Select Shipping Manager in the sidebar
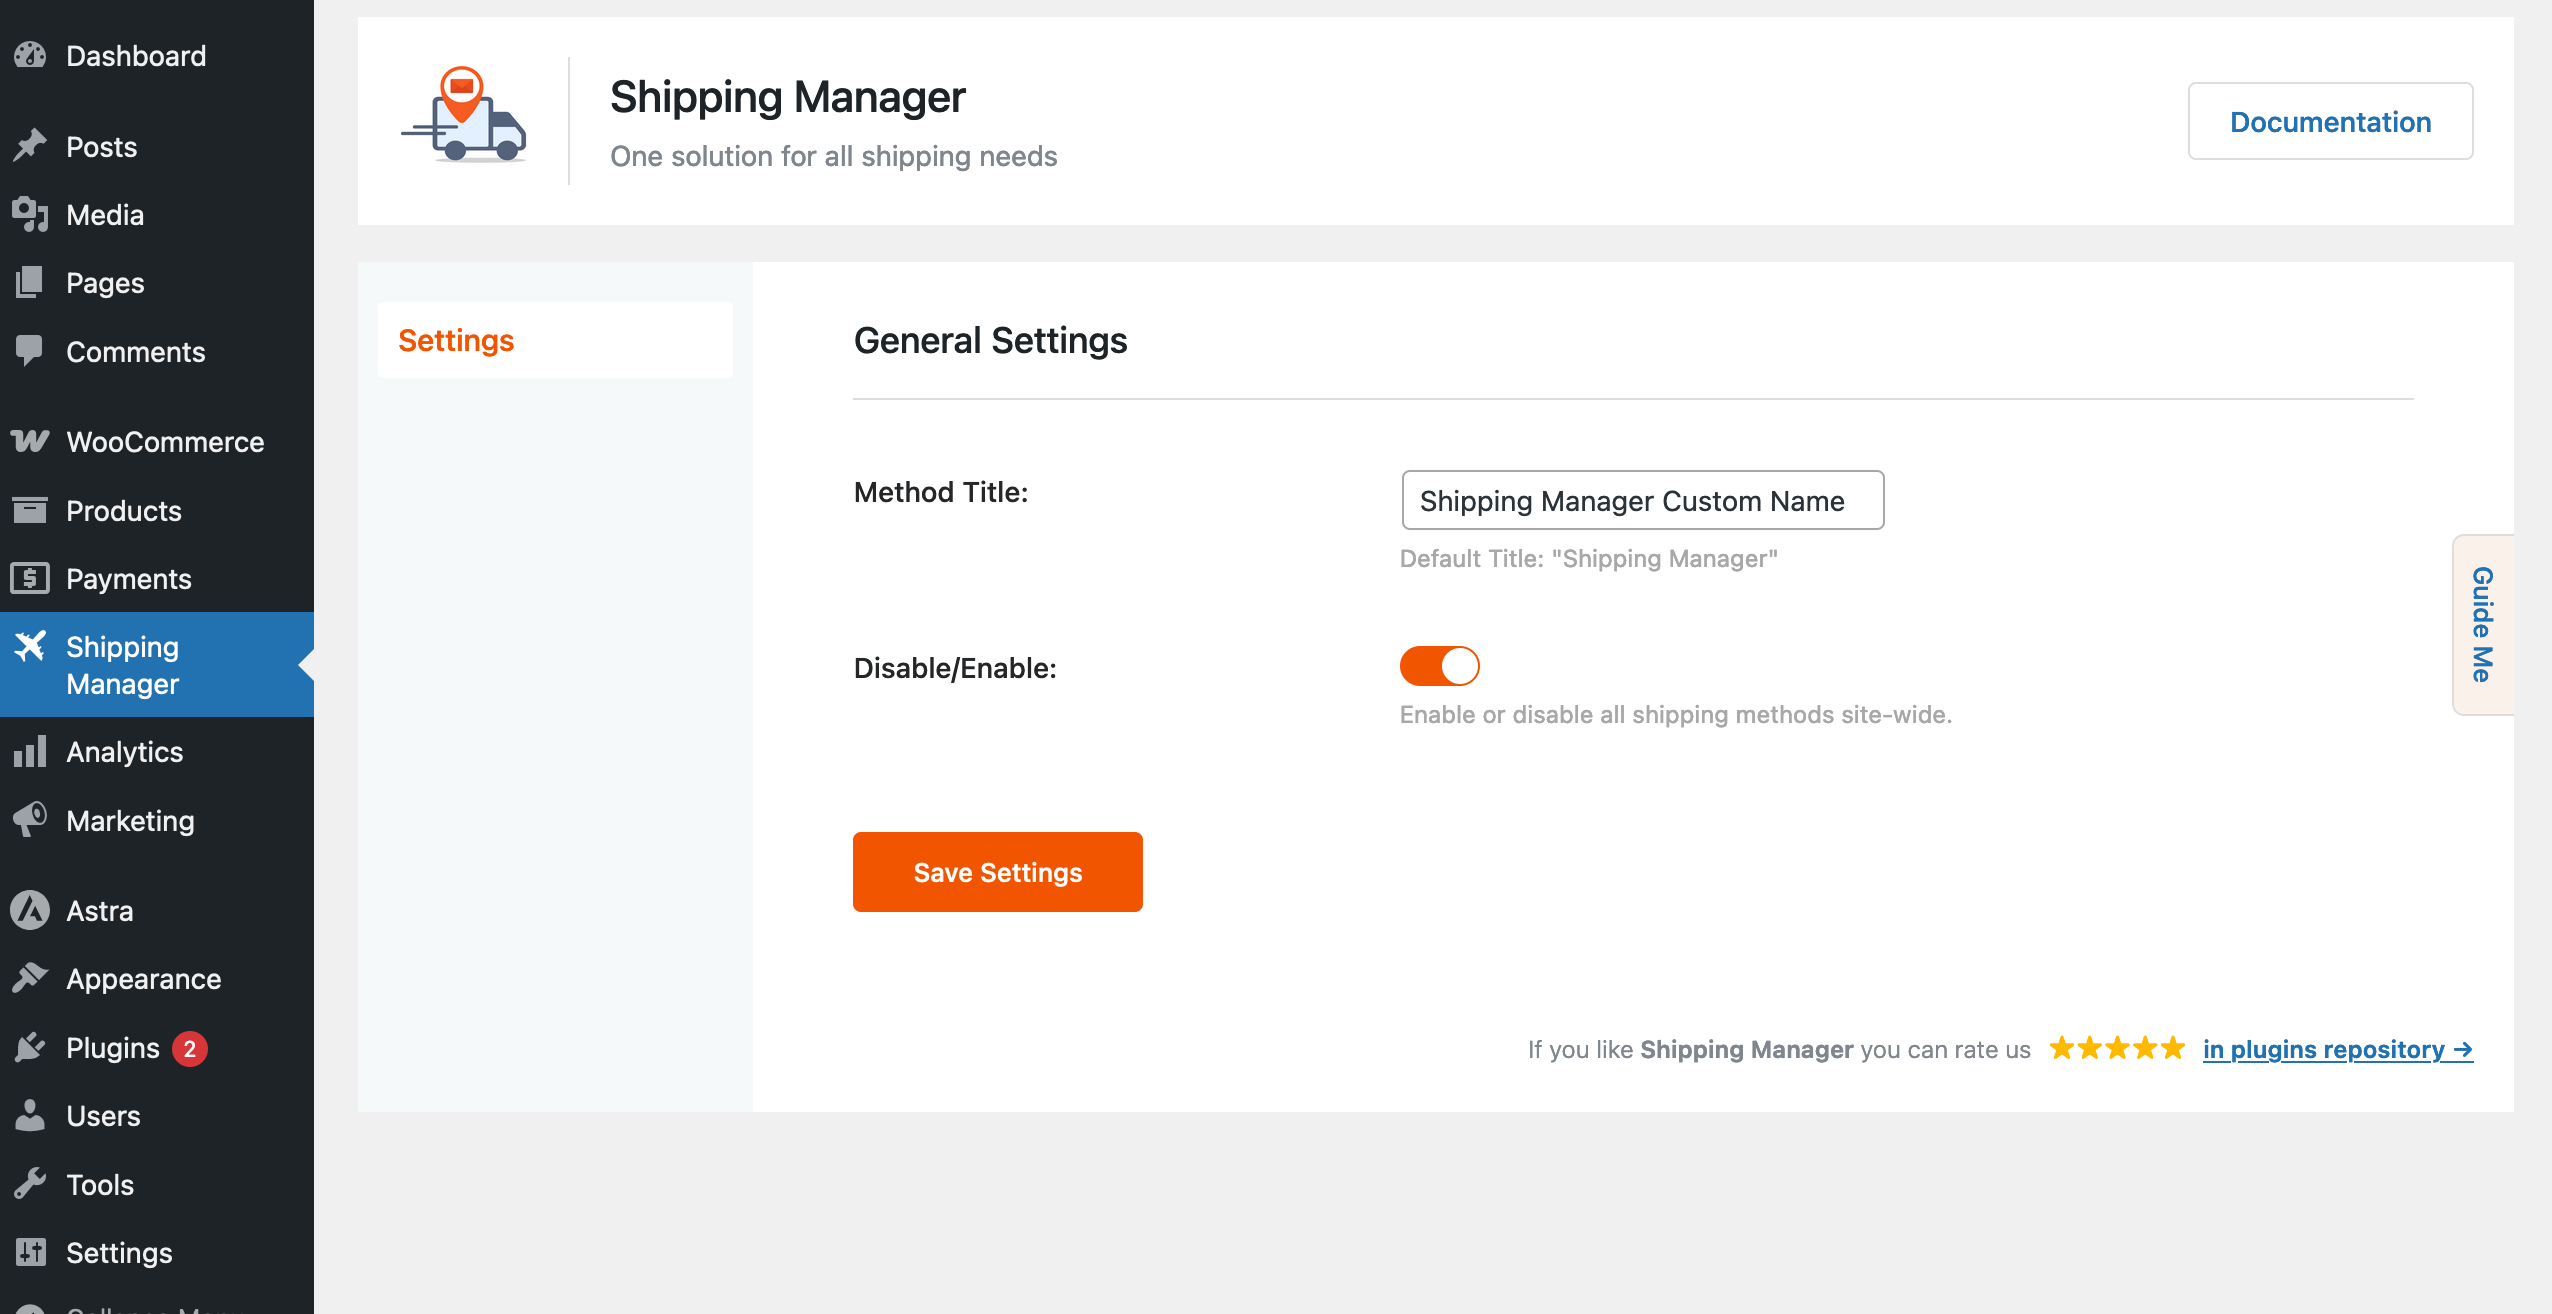2552x1314 pixels. point(157,665)
